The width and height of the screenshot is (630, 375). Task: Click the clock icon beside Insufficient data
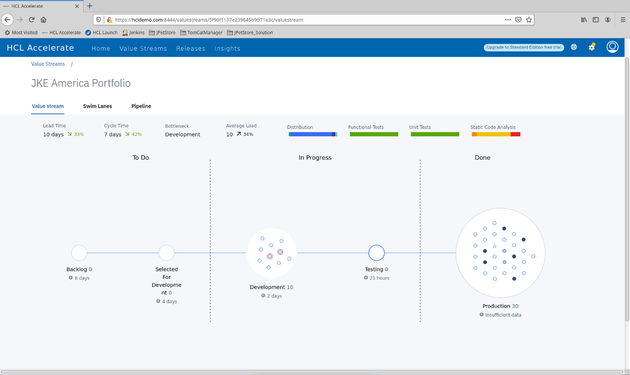click(481, 315)
